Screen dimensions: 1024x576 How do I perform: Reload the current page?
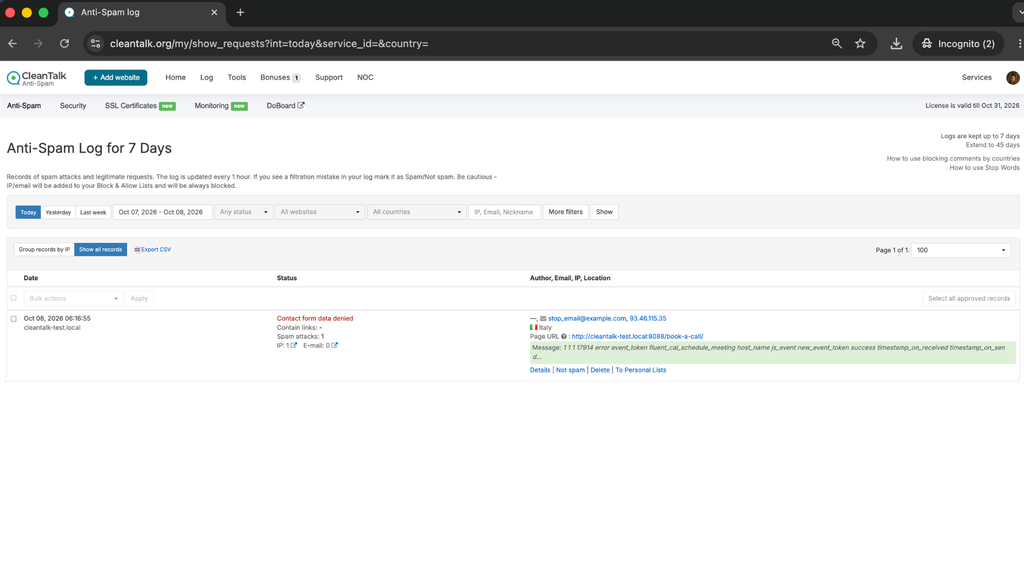click(64, 44)
